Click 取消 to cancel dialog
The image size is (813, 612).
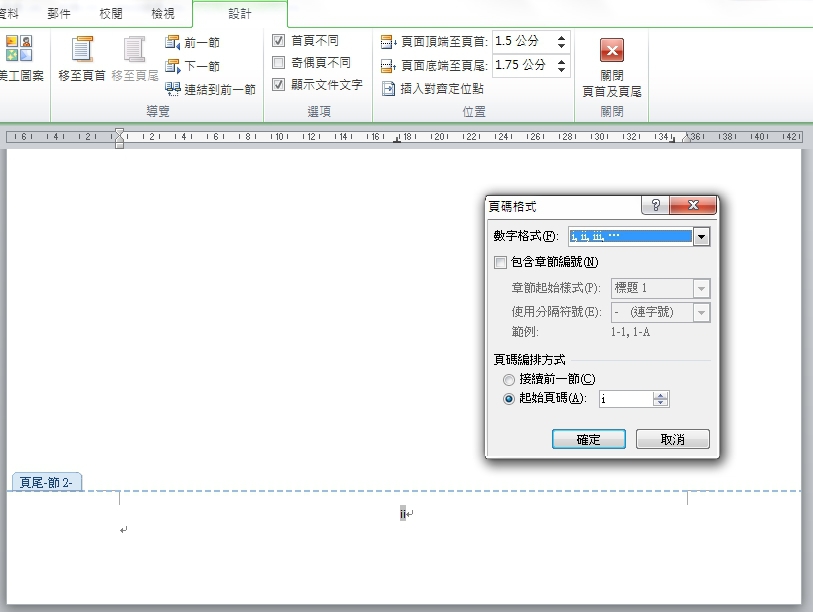click(672, 439)
